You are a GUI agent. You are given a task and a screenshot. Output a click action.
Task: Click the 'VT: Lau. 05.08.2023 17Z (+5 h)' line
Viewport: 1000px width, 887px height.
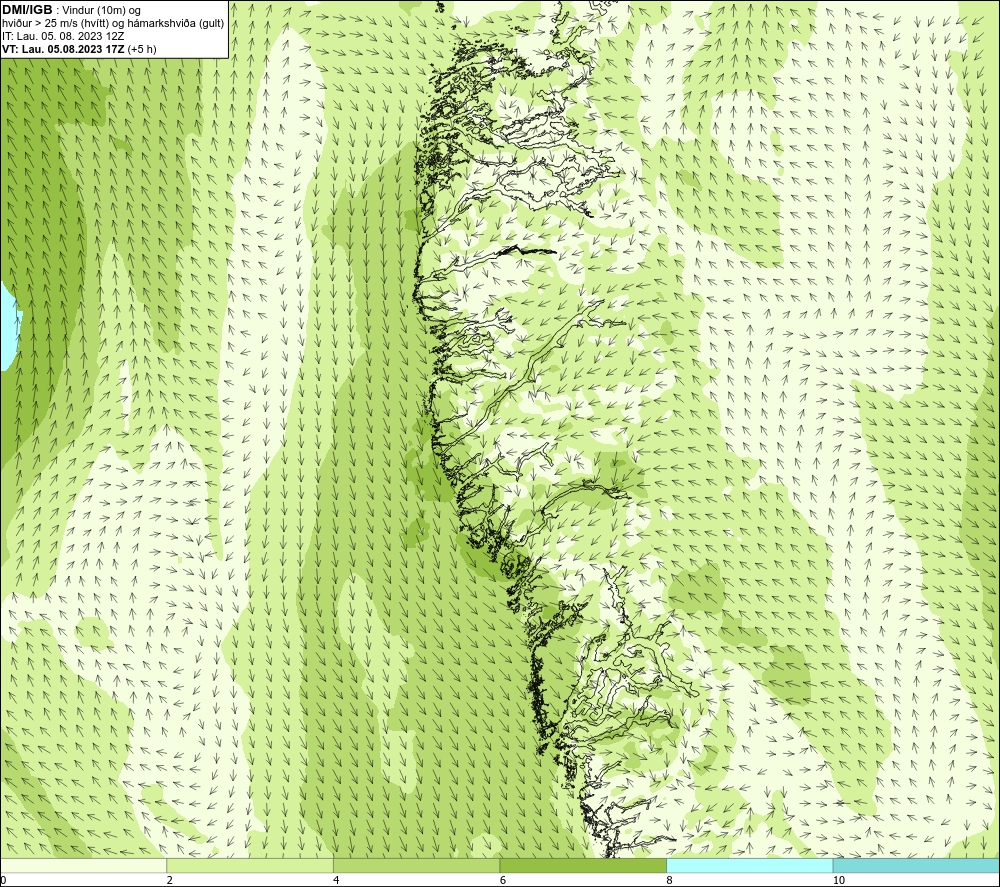(x=79, y=49)
